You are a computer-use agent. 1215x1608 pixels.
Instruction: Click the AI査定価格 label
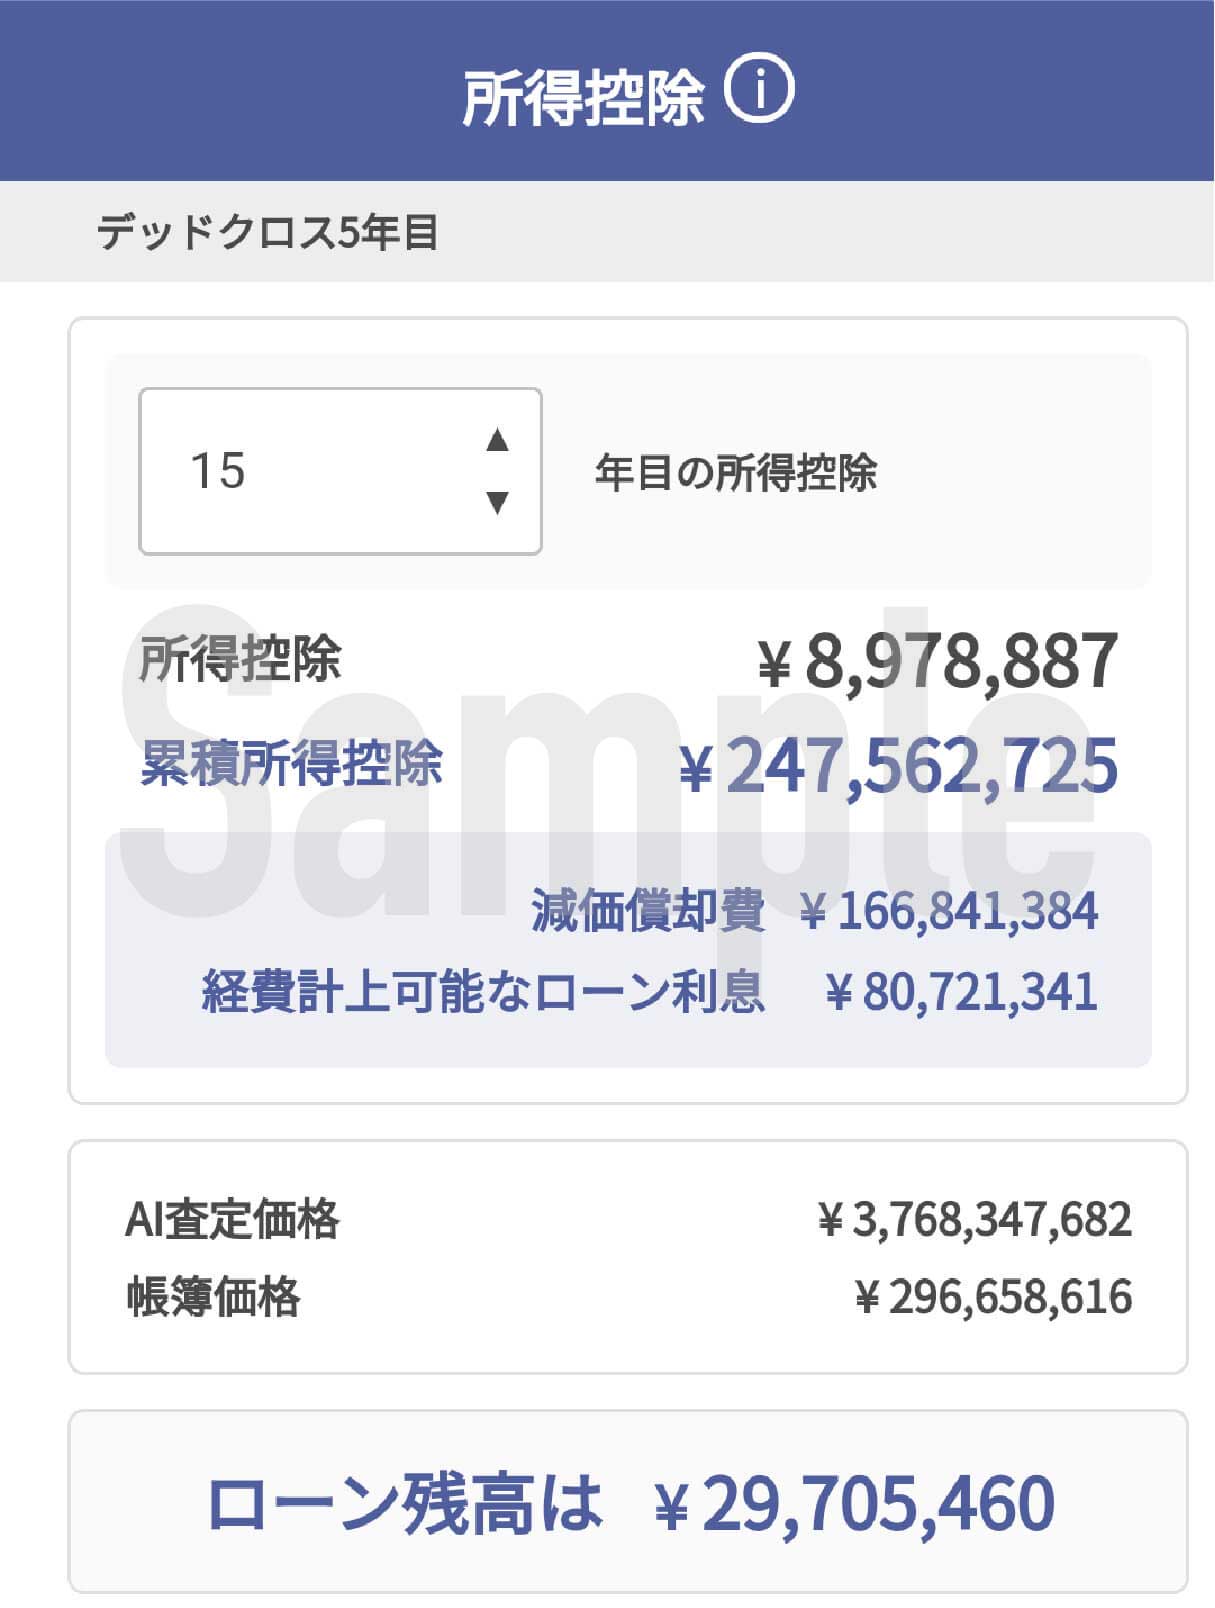coord(232,1220)
